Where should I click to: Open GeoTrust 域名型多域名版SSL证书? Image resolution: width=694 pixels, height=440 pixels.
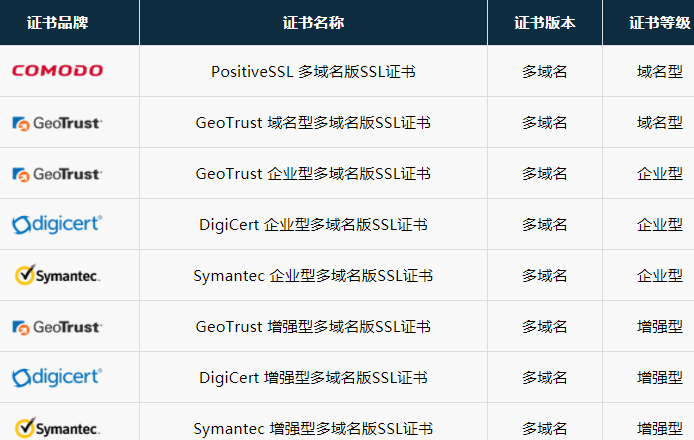coord(313,123)
